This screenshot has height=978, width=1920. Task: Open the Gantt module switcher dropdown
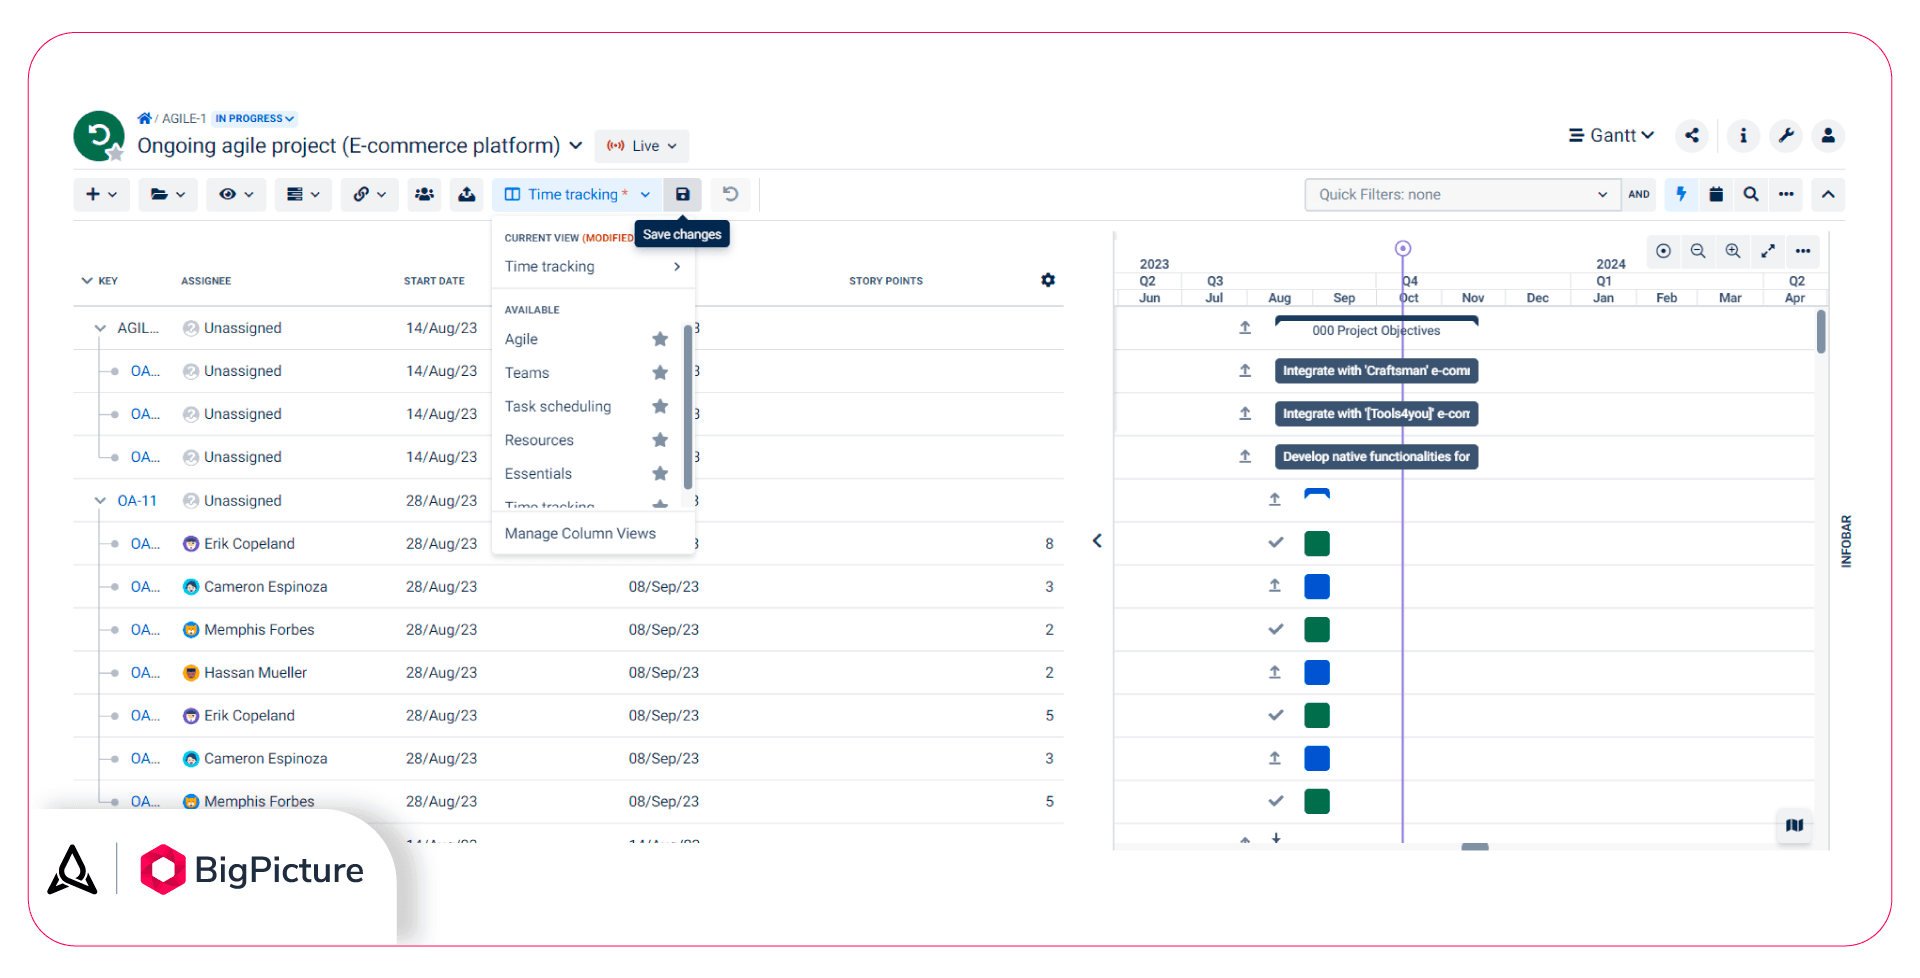pyautogui.click(x=1611, y=136)
